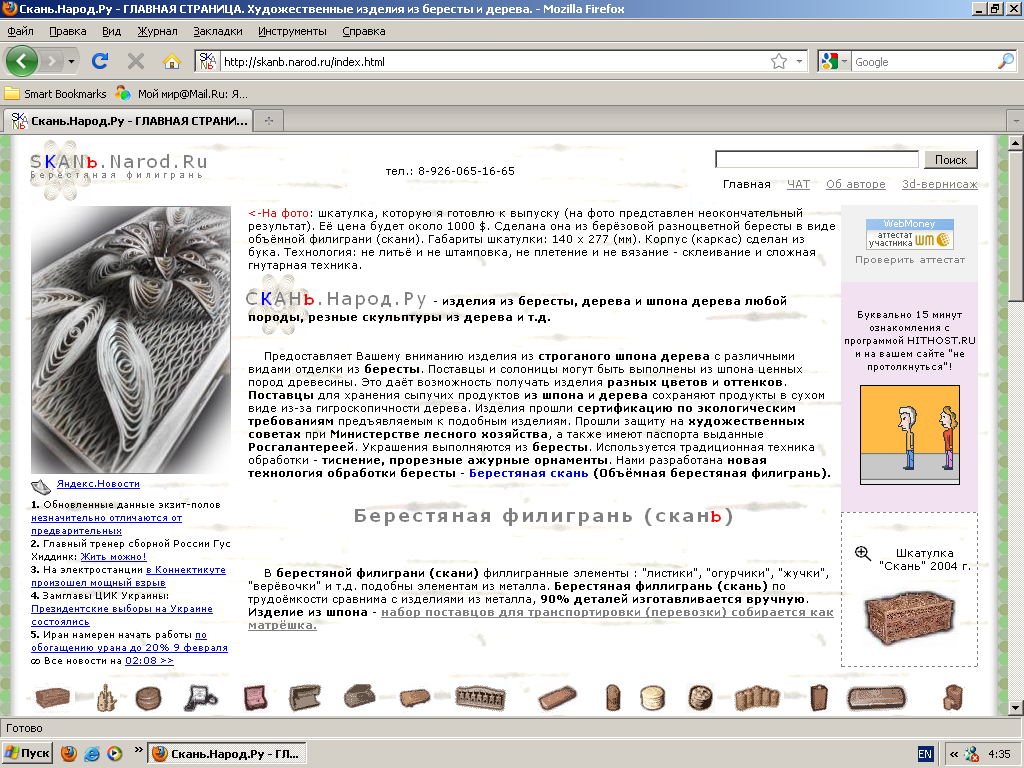
Task: Navigate back with the green back arrow
Action: (x=20, y=61)
